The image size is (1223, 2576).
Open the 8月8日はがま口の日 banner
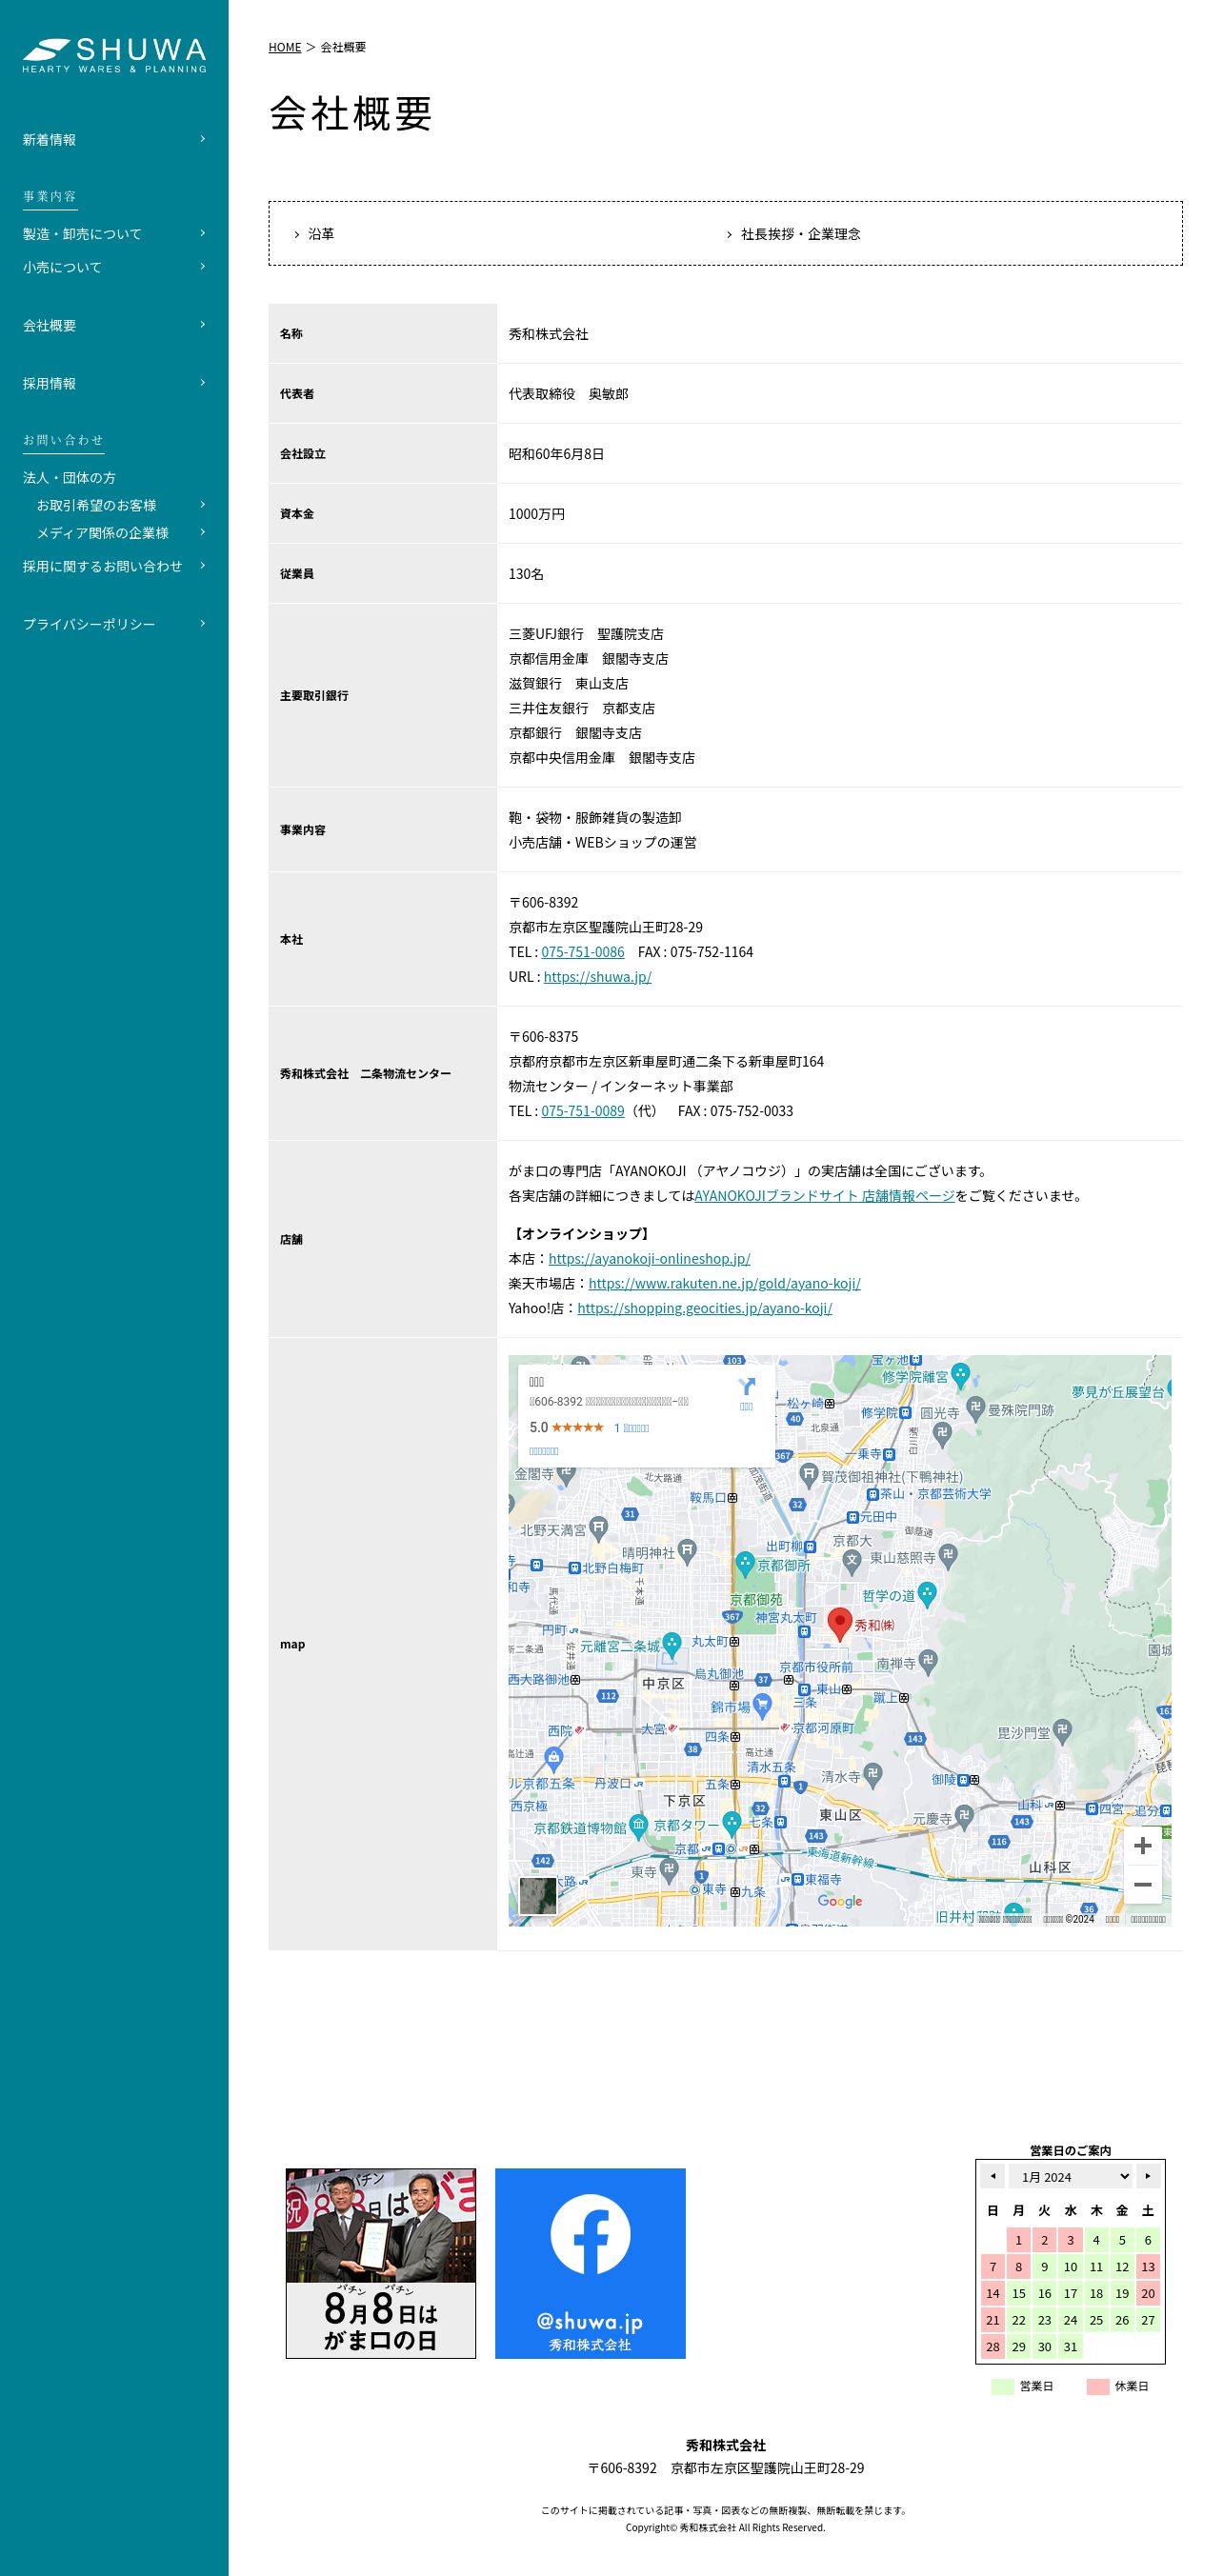(x=381, y=2263)
